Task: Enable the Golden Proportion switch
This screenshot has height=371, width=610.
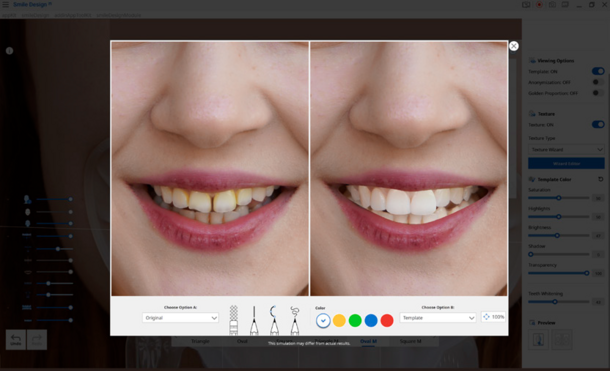Action: point(598,93)
